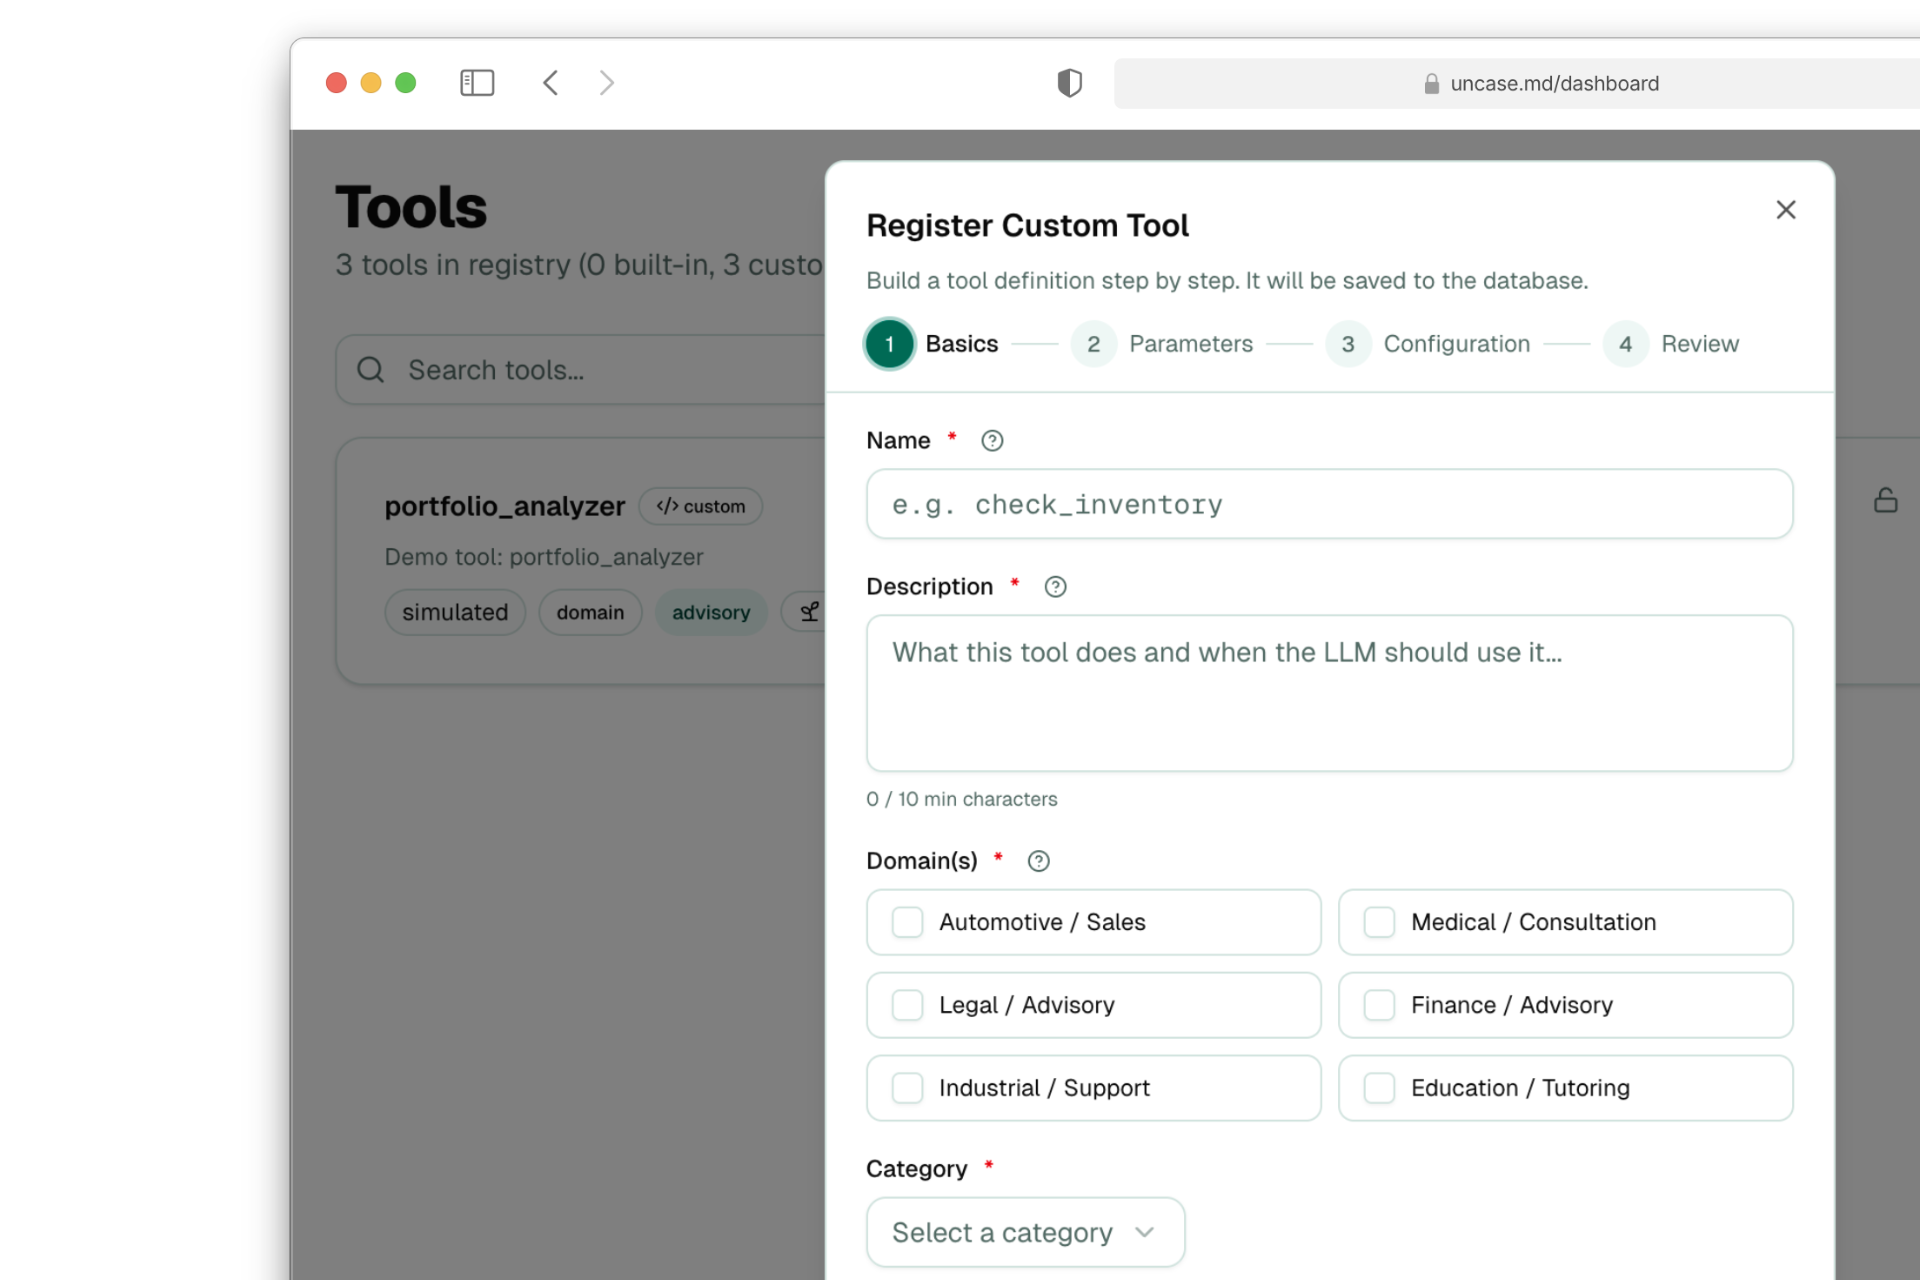Click the Domain(s) help icon
Image resolution: width=1920 pixels, height=1280 pixels.
tap(1038, 861)
